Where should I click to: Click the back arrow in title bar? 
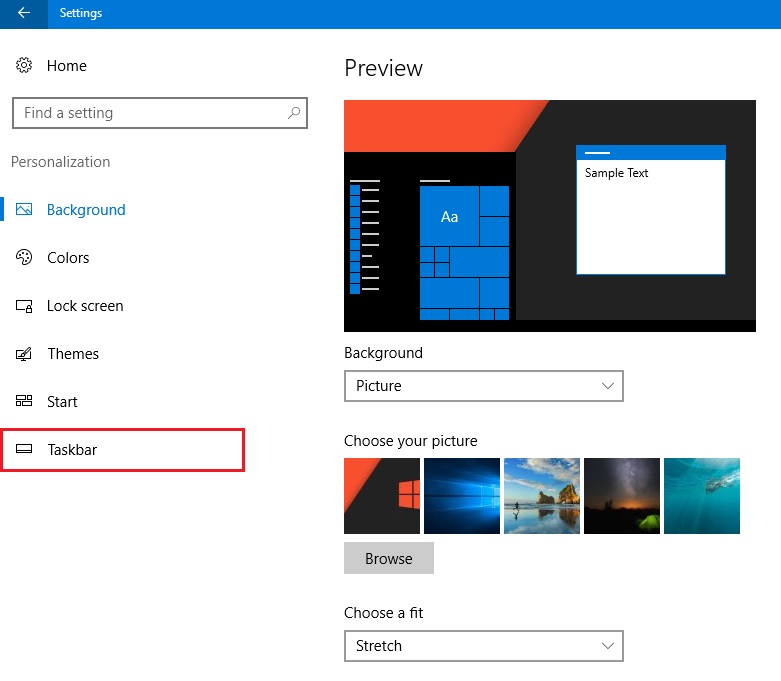coord(23,14)
